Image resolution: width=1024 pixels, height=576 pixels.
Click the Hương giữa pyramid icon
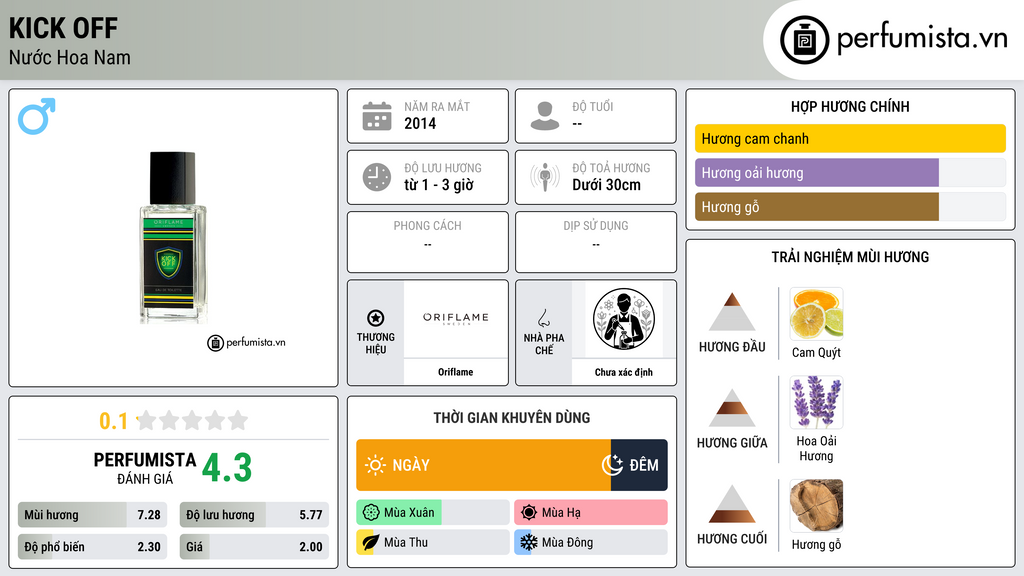point(732,408)
